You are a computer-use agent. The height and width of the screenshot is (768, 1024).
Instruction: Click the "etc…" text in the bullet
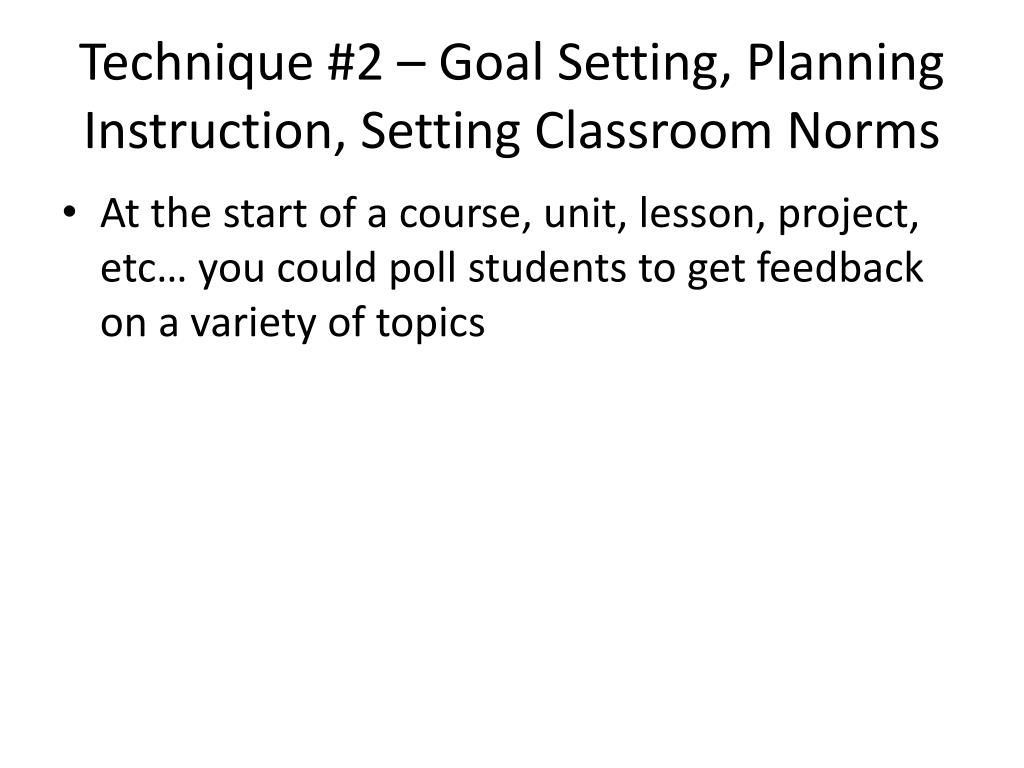click(x=143, y=269)
